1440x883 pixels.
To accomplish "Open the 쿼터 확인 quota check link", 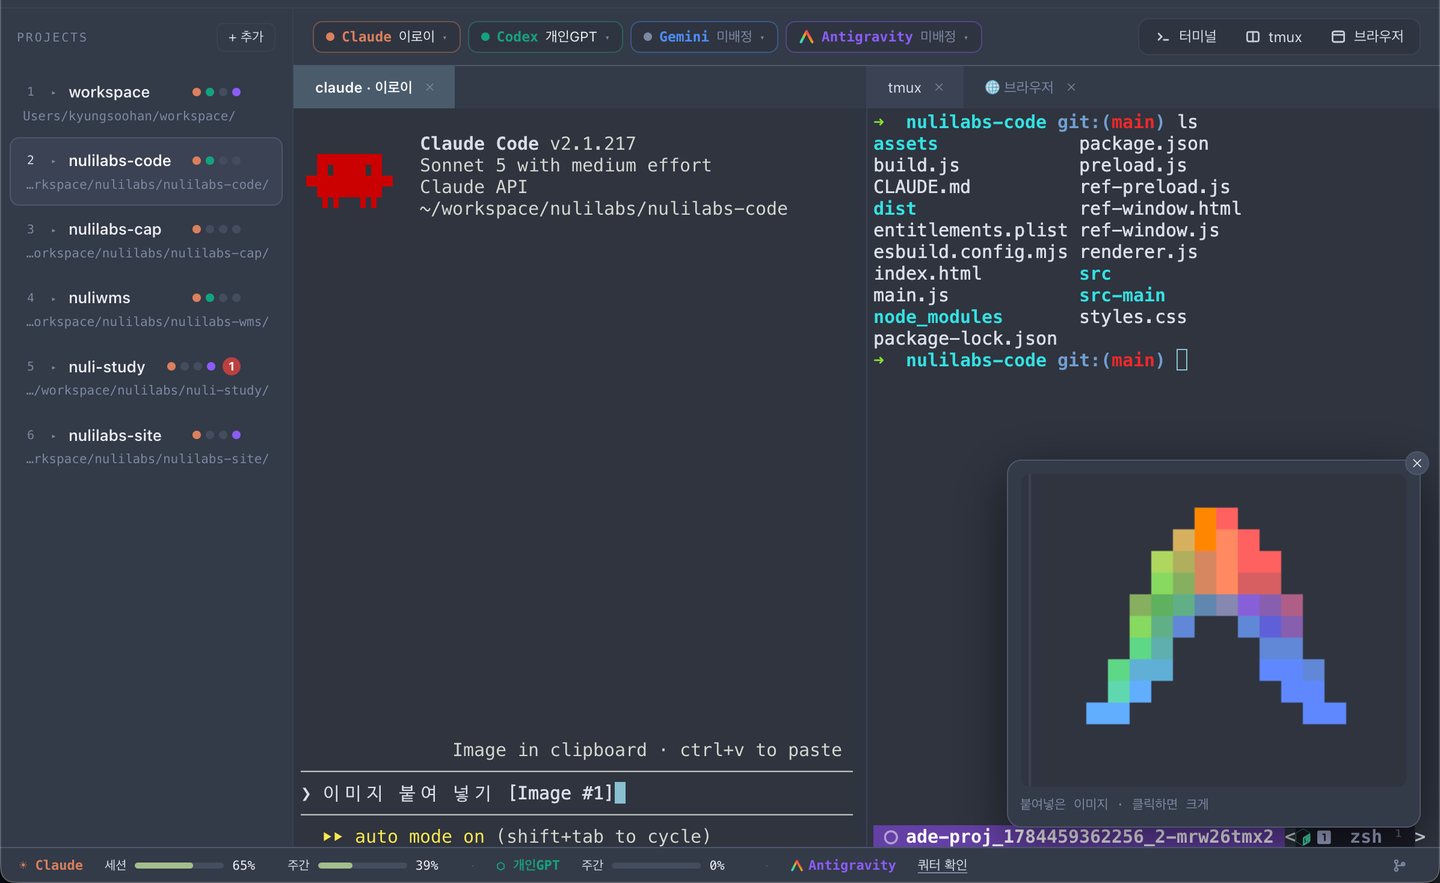I will [942, 865].
